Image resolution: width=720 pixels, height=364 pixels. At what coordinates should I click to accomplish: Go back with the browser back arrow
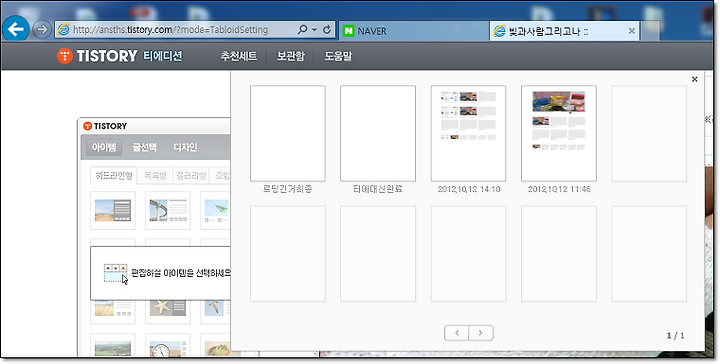(x=16, y=29)
